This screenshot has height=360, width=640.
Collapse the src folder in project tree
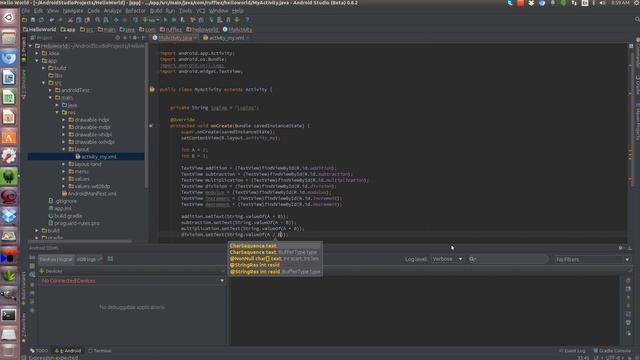point(44,83)
